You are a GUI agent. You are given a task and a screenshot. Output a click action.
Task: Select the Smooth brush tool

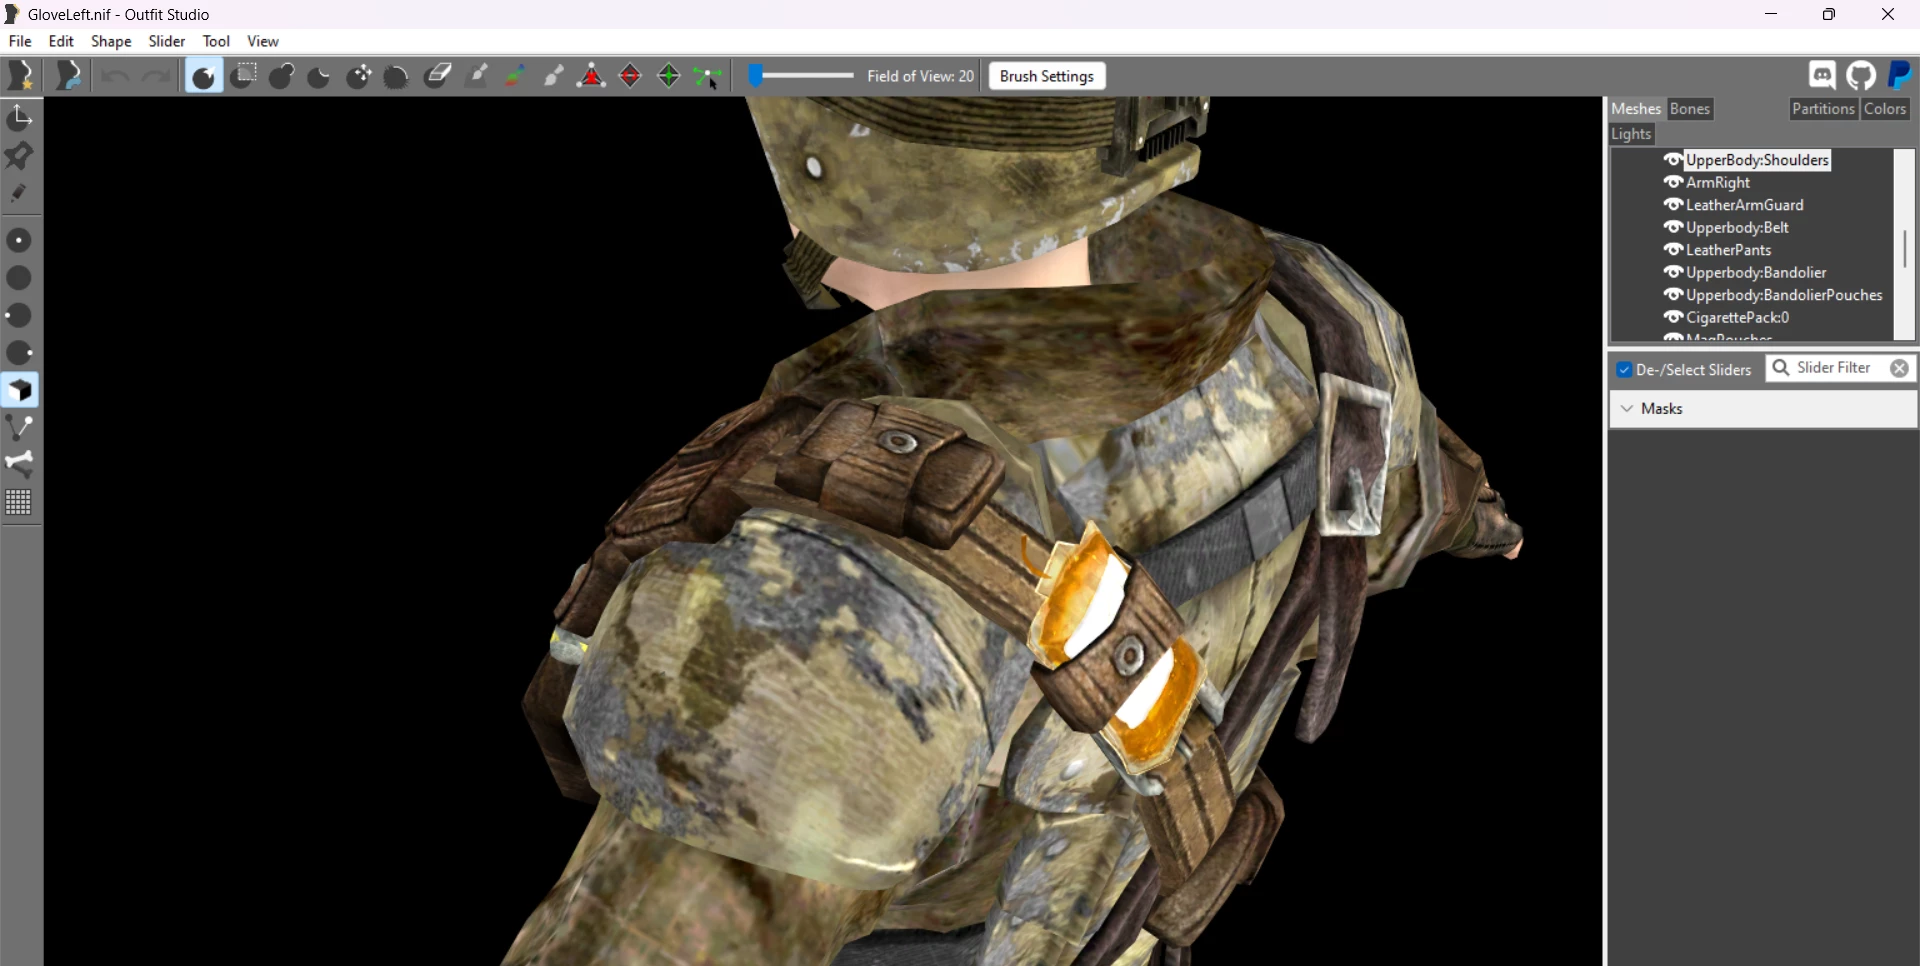pyautogui.click(x=397, y=76)
